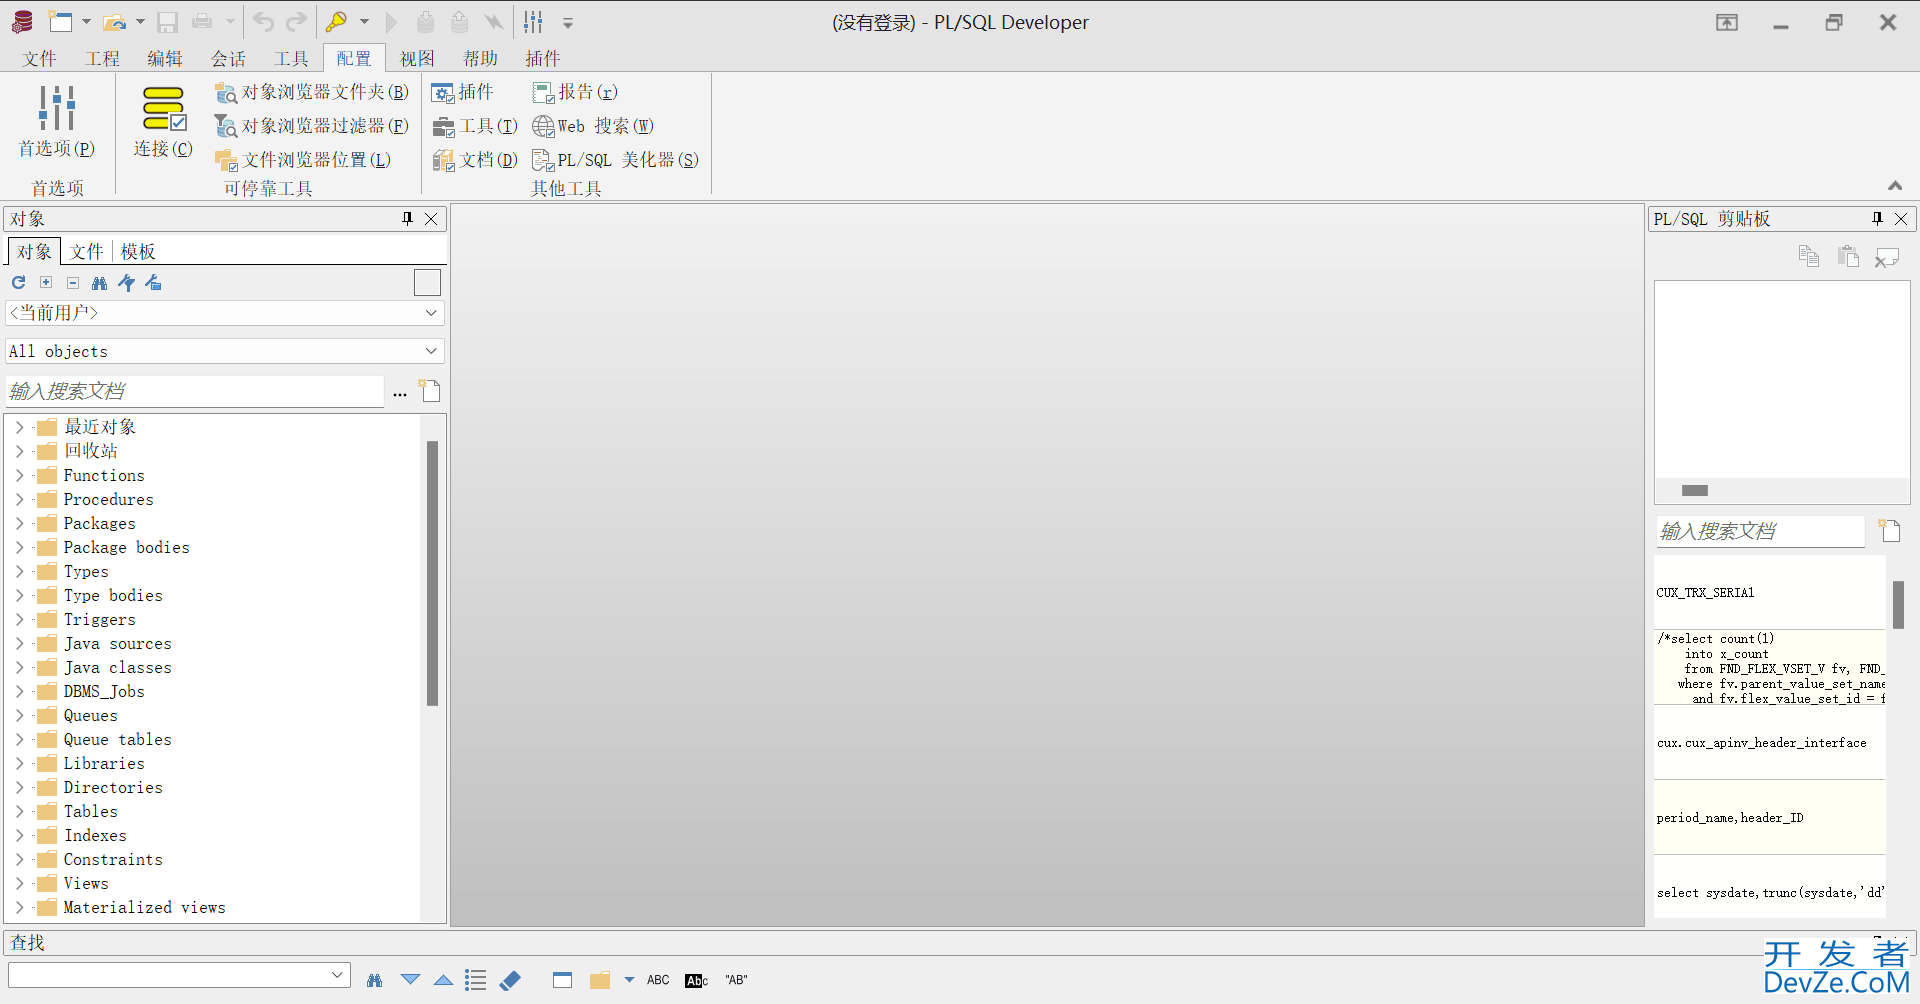This screenshot has width=1920, height=1004.
Task: Click the New window icon in quick access toolbar
Action: point(61,22)
